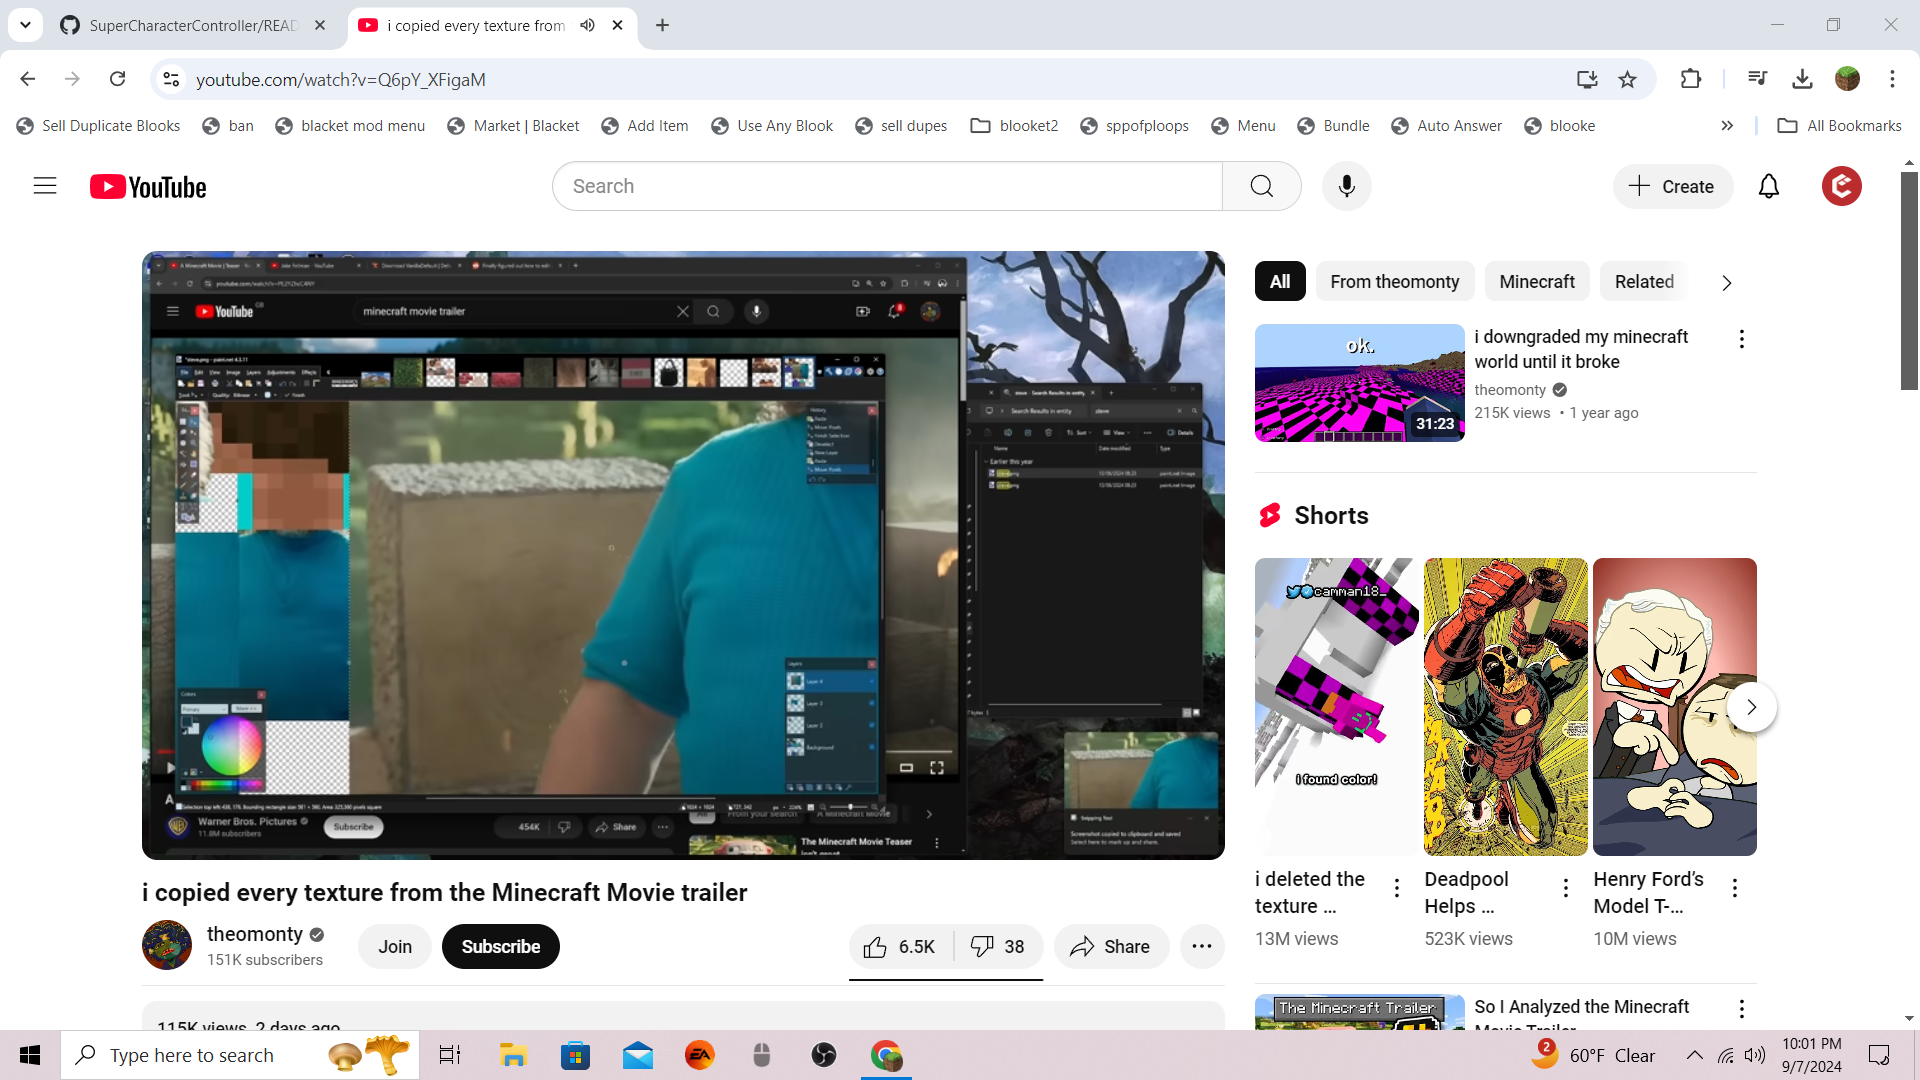Select the 'Minecraft' filter chip
This screenshot has height=1080, width=1920.
pyautogui.click(x=1536, y=282)
